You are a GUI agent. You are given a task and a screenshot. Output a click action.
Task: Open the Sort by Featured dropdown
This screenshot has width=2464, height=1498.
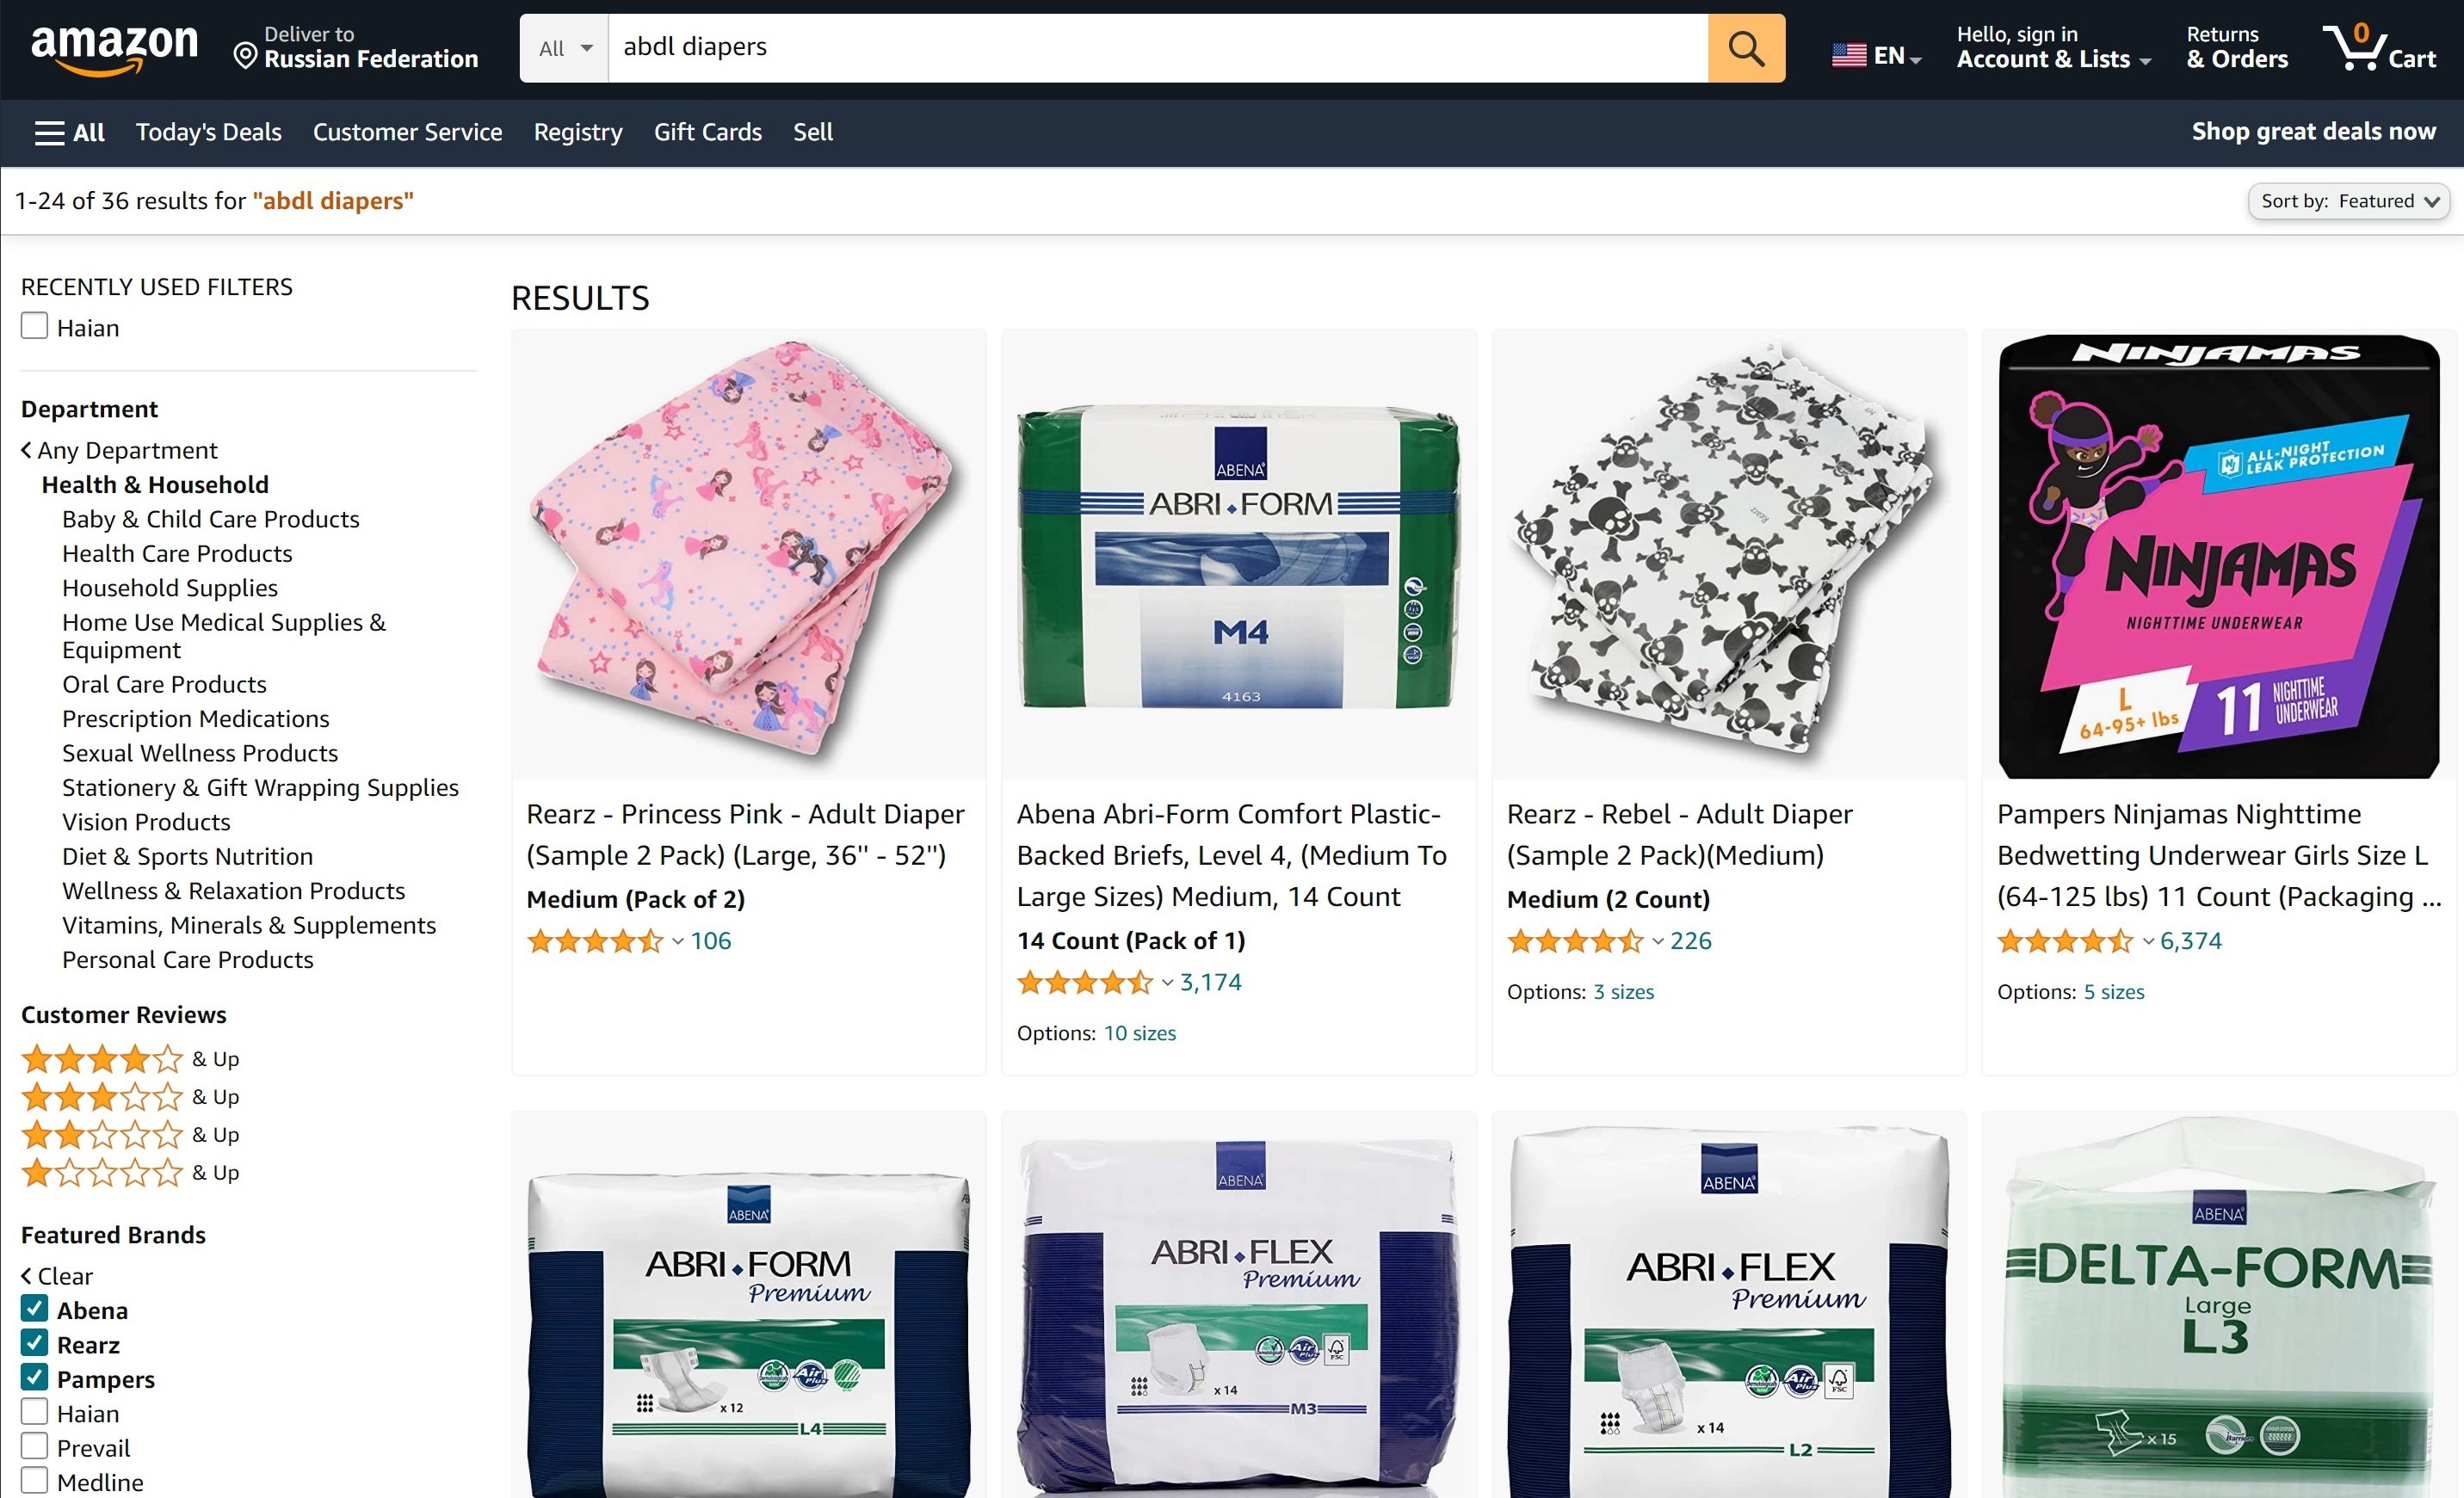[2348, 201]
